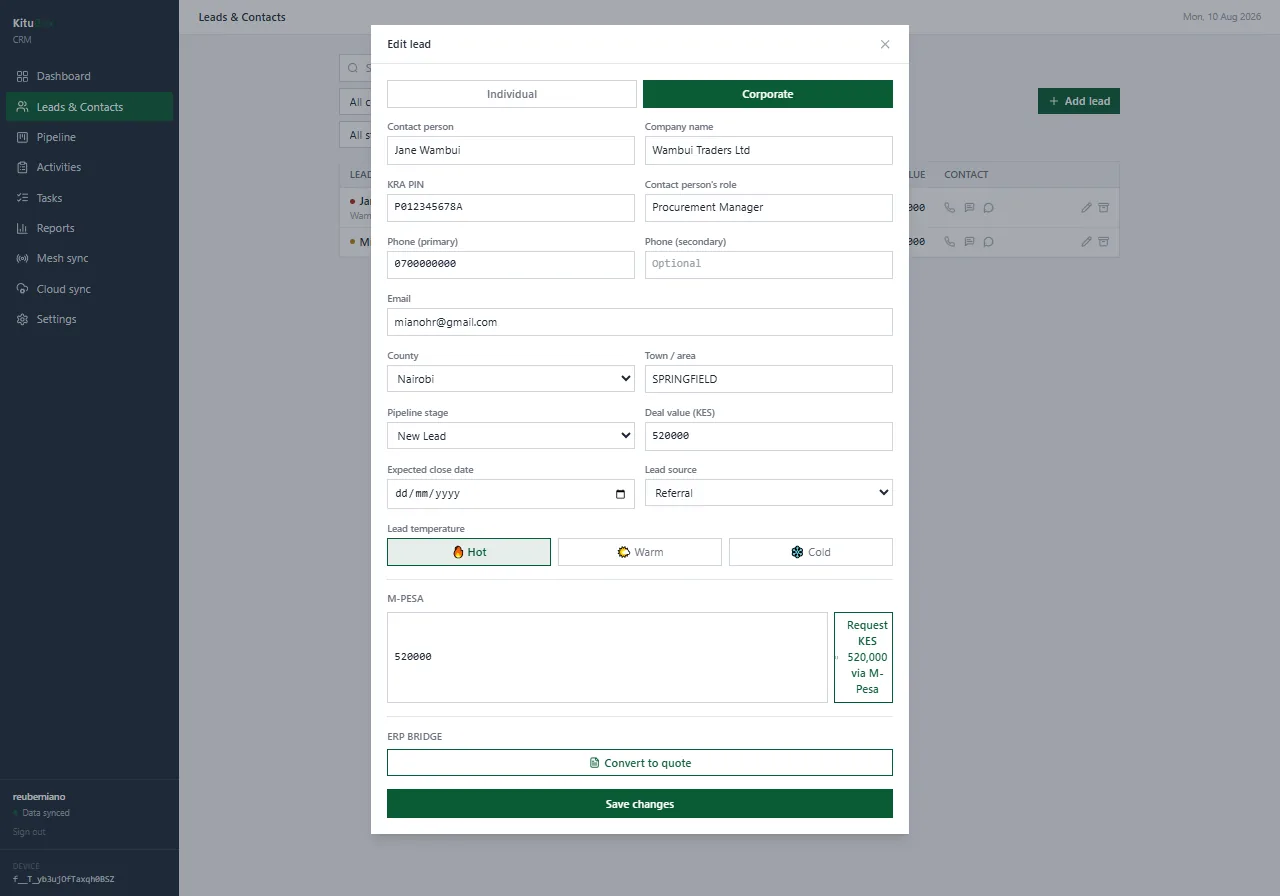Switch lead type to Individual

(512, 94)
